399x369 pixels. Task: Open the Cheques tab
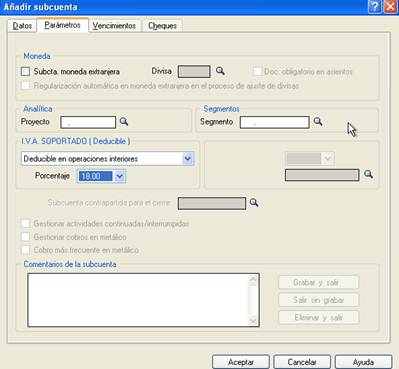tap(163, 26)
